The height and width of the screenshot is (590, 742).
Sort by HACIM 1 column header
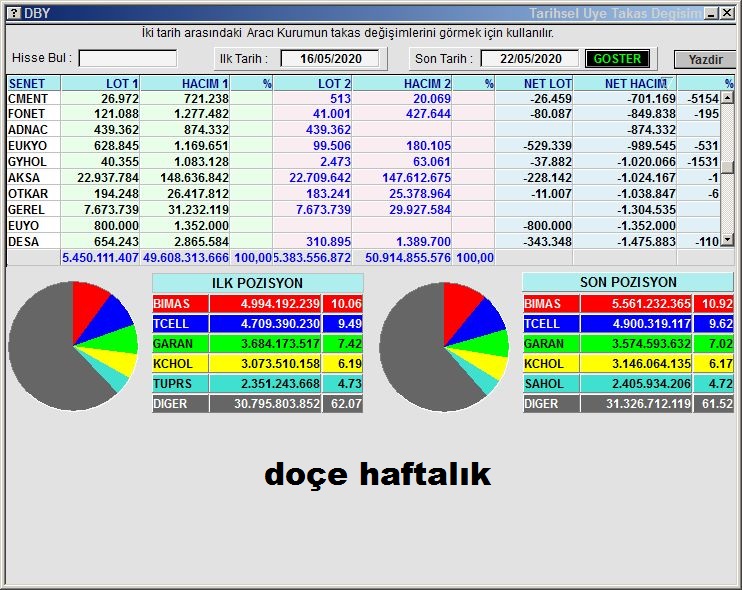tap(185, 83)
